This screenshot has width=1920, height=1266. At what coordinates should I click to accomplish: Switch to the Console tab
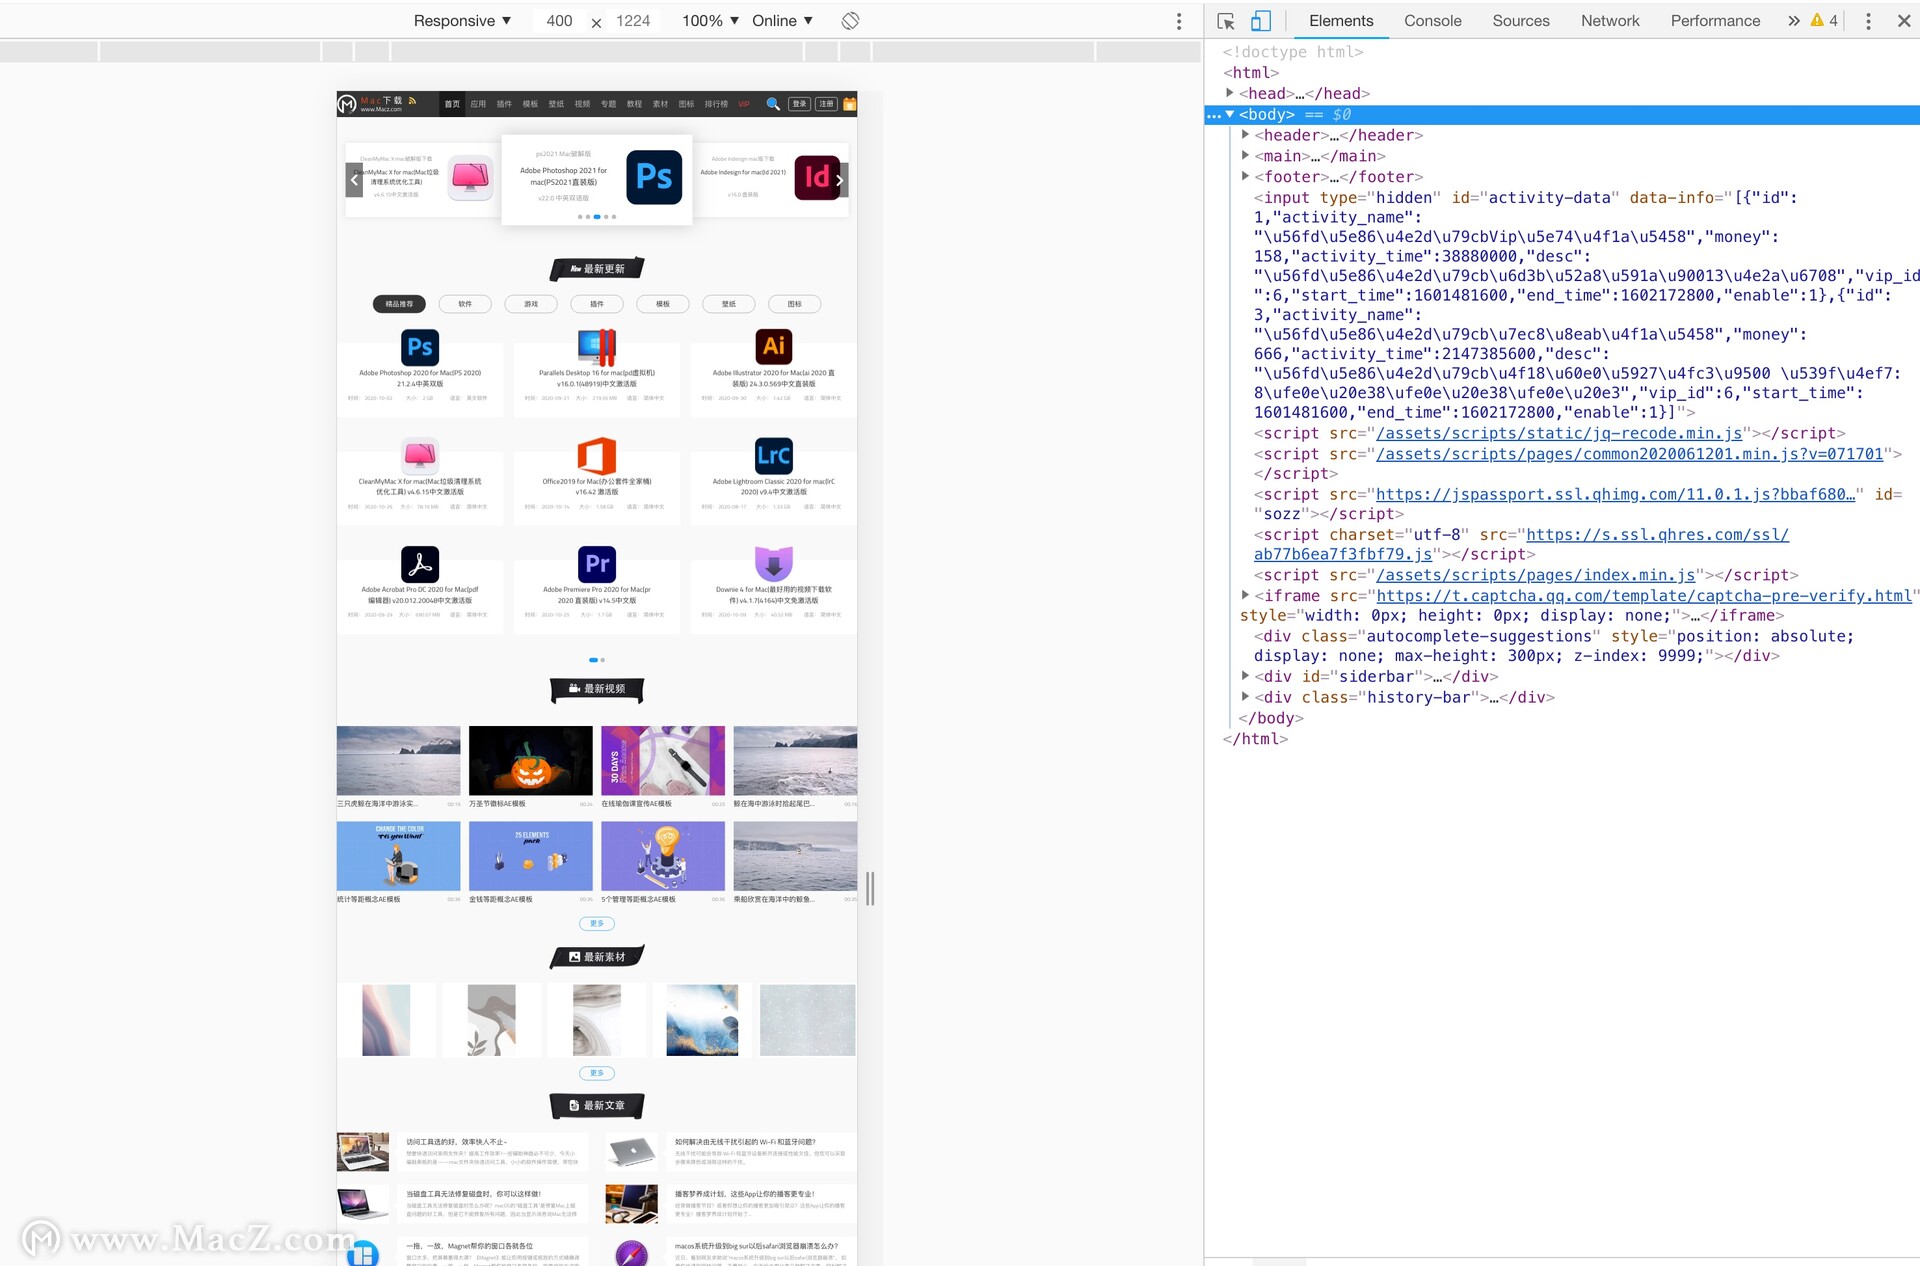[x=1432, y=21]
